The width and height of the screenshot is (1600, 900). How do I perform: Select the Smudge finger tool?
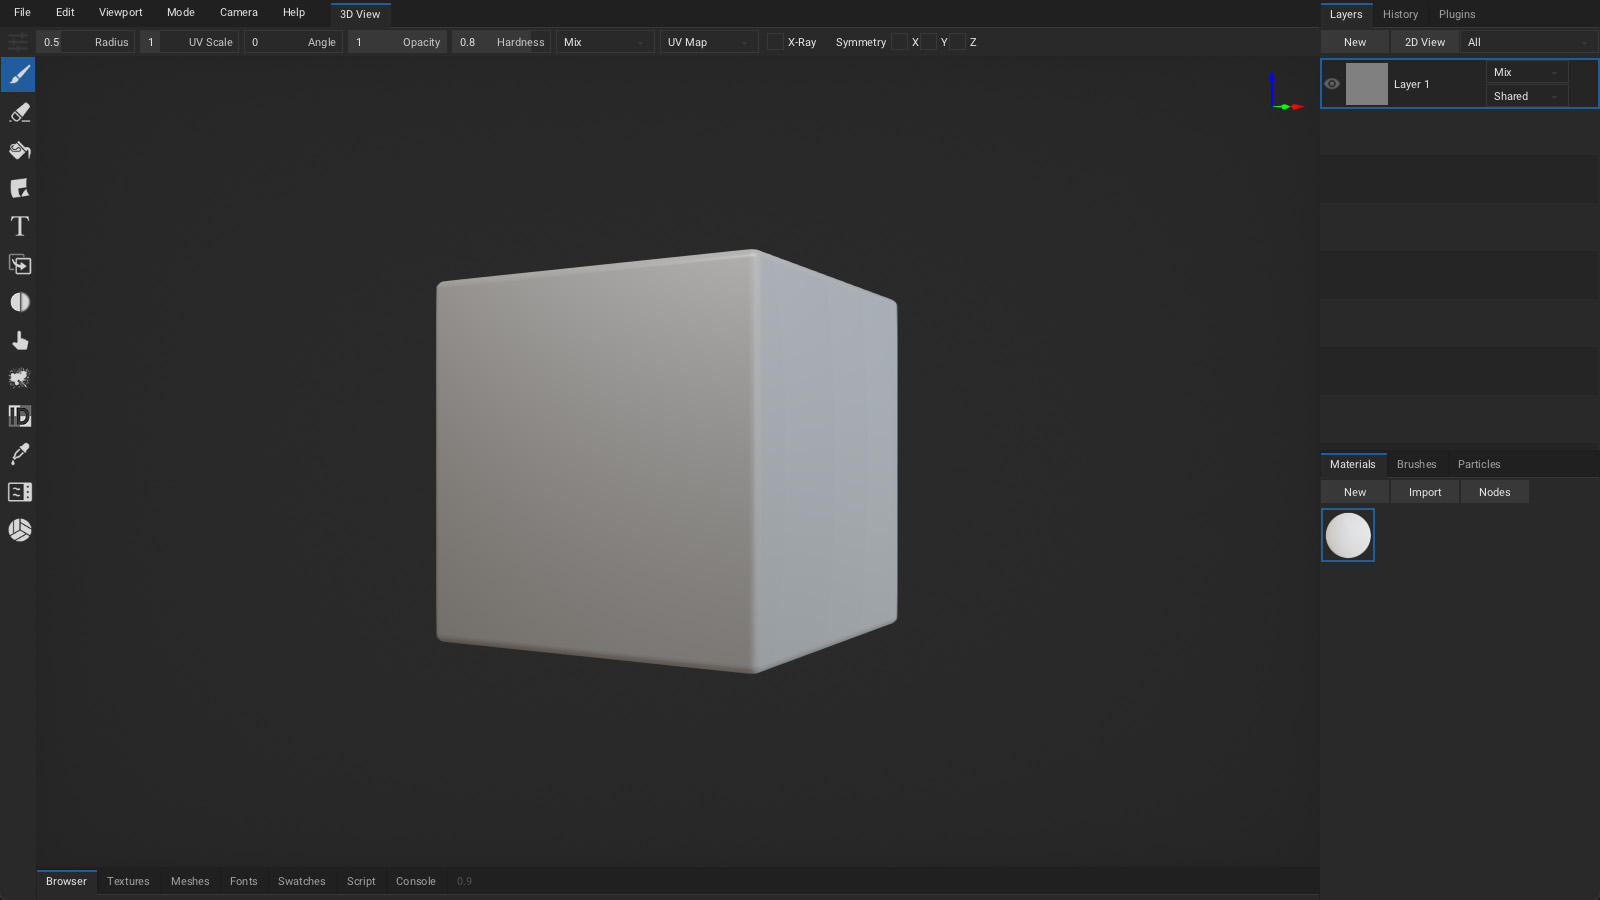(19, 341)
